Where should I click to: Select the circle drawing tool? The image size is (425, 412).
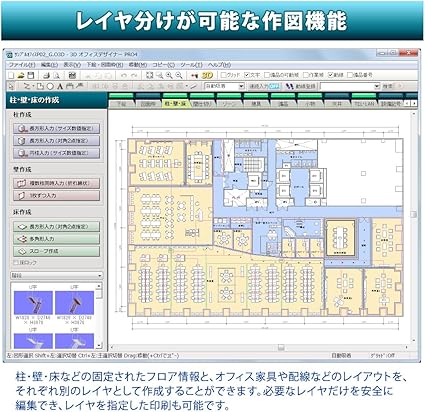click(x=50, y=86)
